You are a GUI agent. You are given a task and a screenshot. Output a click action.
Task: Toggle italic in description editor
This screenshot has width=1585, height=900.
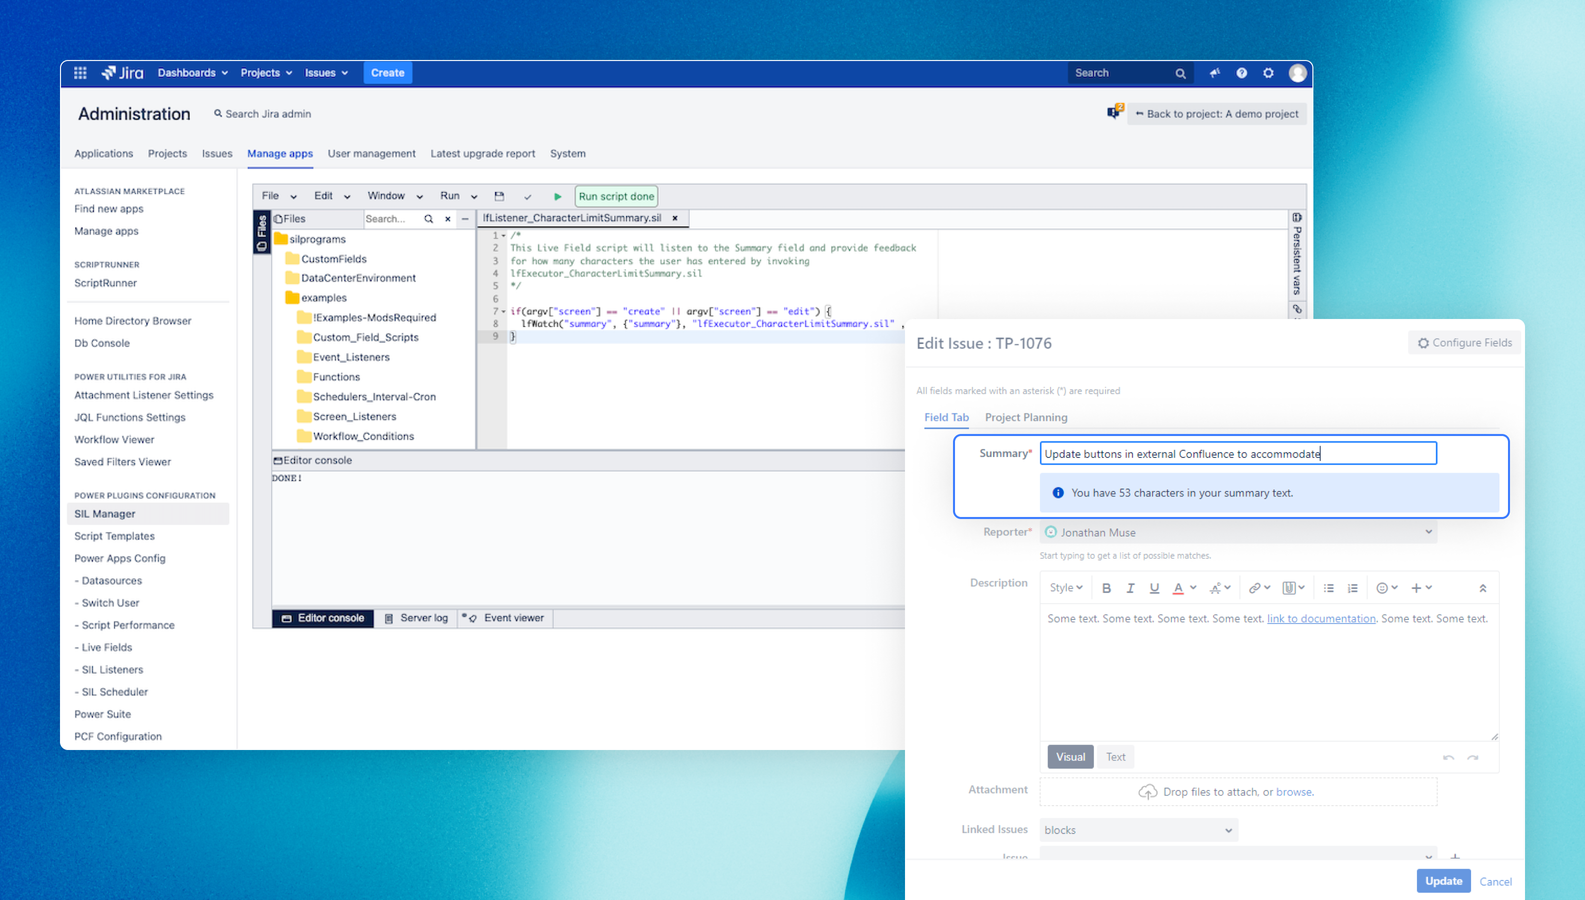(1130, 588)
